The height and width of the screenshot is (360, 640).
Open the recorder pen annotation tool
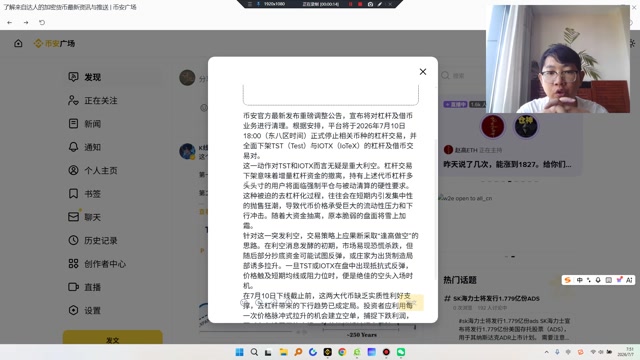pos(380,4)
